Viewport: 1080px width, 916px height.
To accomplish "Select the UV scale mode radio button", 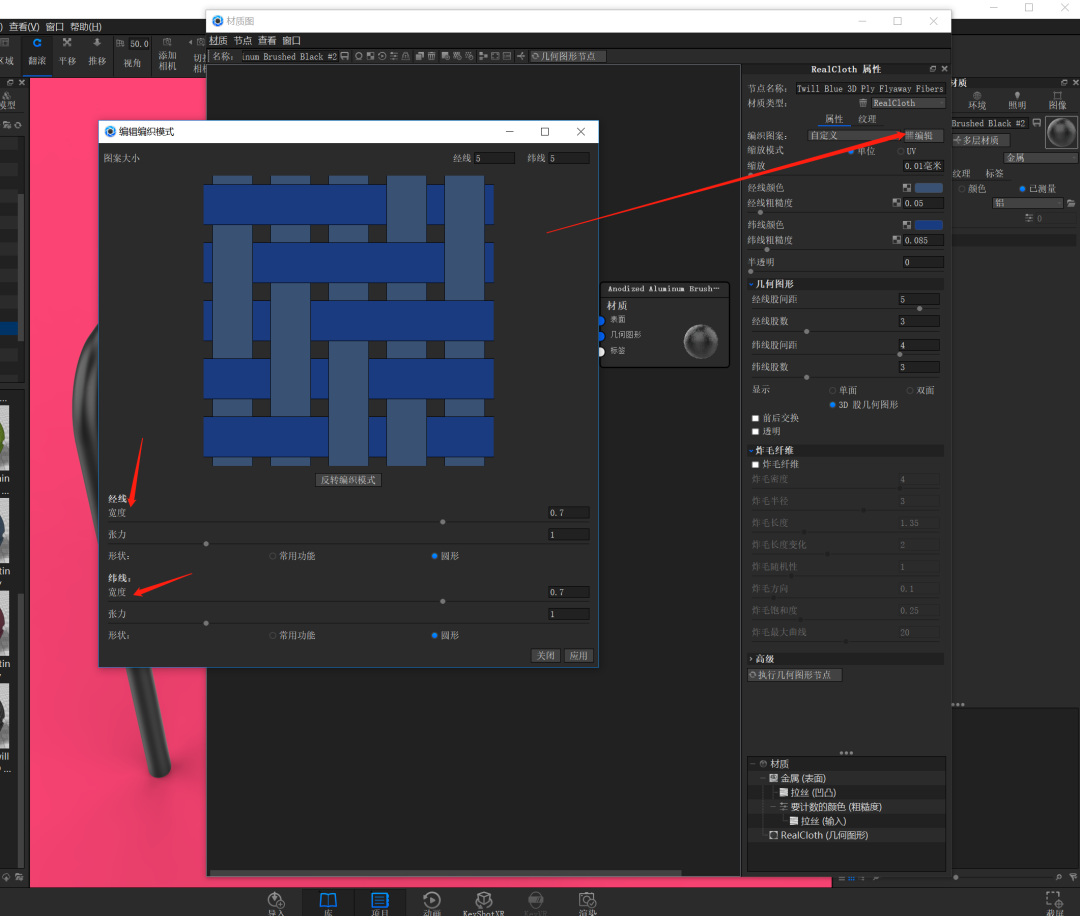I will pos(901,151).
